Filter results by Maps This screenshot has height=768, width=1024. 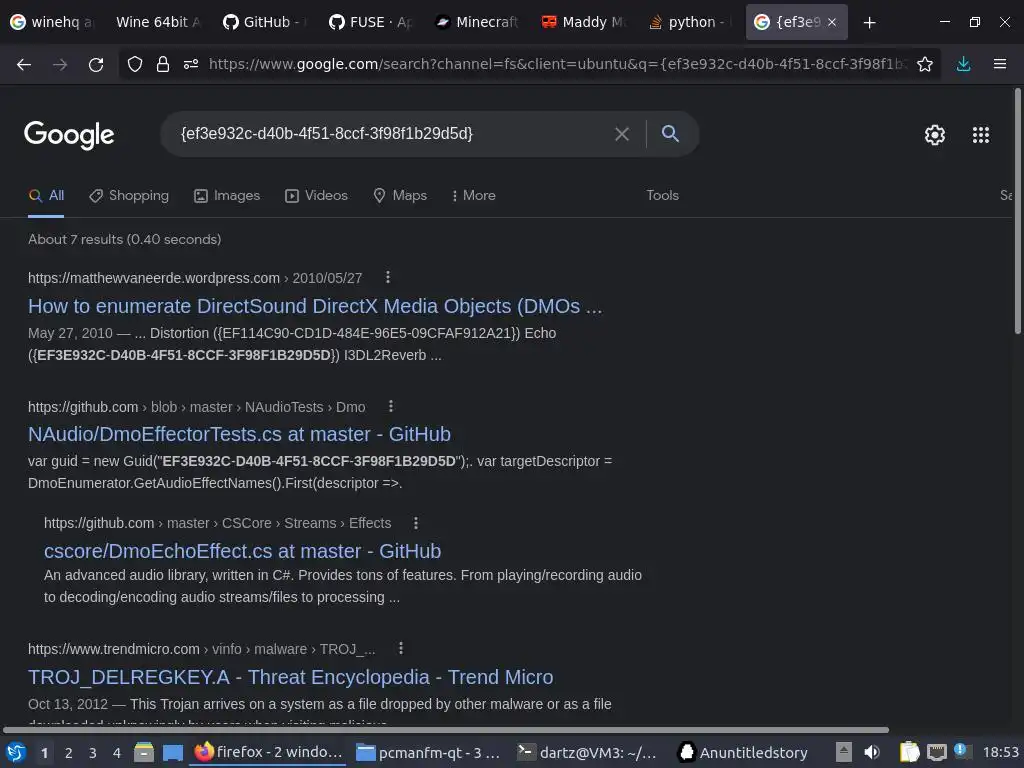pyautogui.click(x=400, y=195)
